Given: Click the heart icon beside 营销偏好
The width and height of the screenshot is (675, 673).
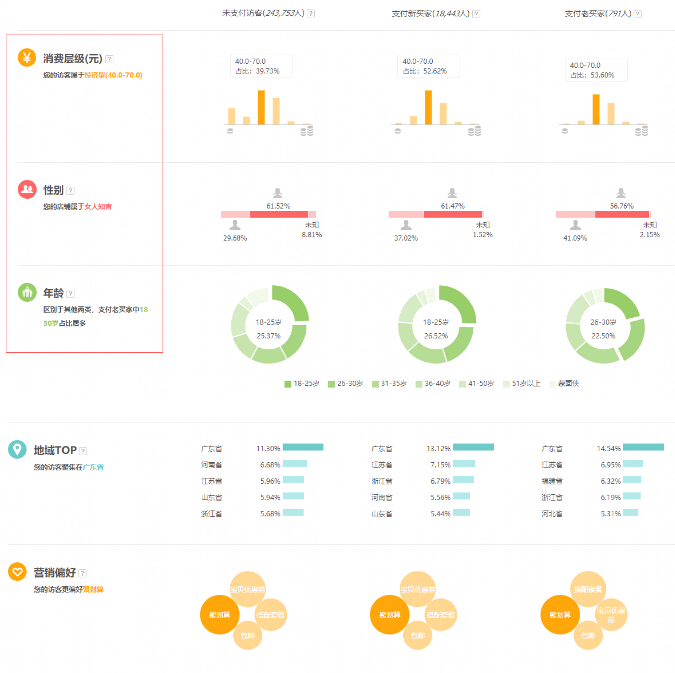Looking at the screenshot, I should click(x=17, y=572).
